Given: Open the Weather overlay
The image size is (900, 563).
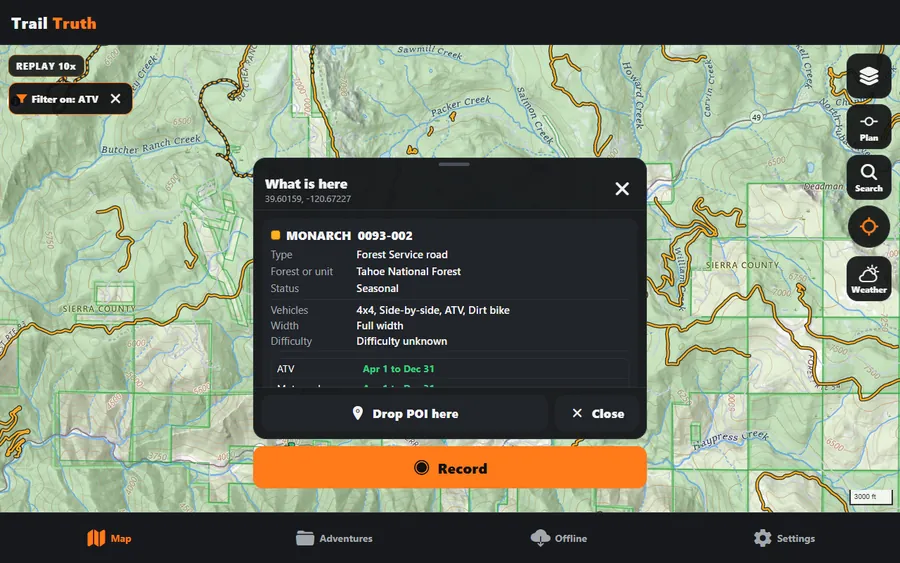Looking at the screenshot, I should (x=868, y=278).
